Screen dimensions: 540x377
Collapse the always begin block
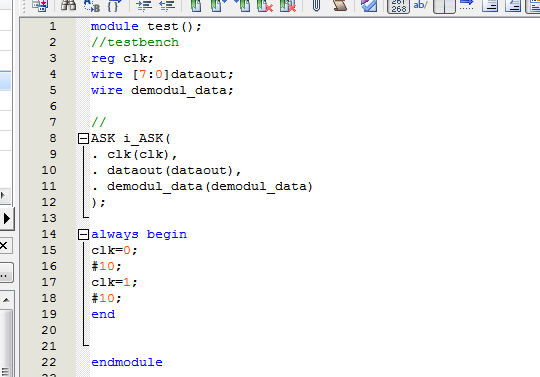click(x=83, y=234)
